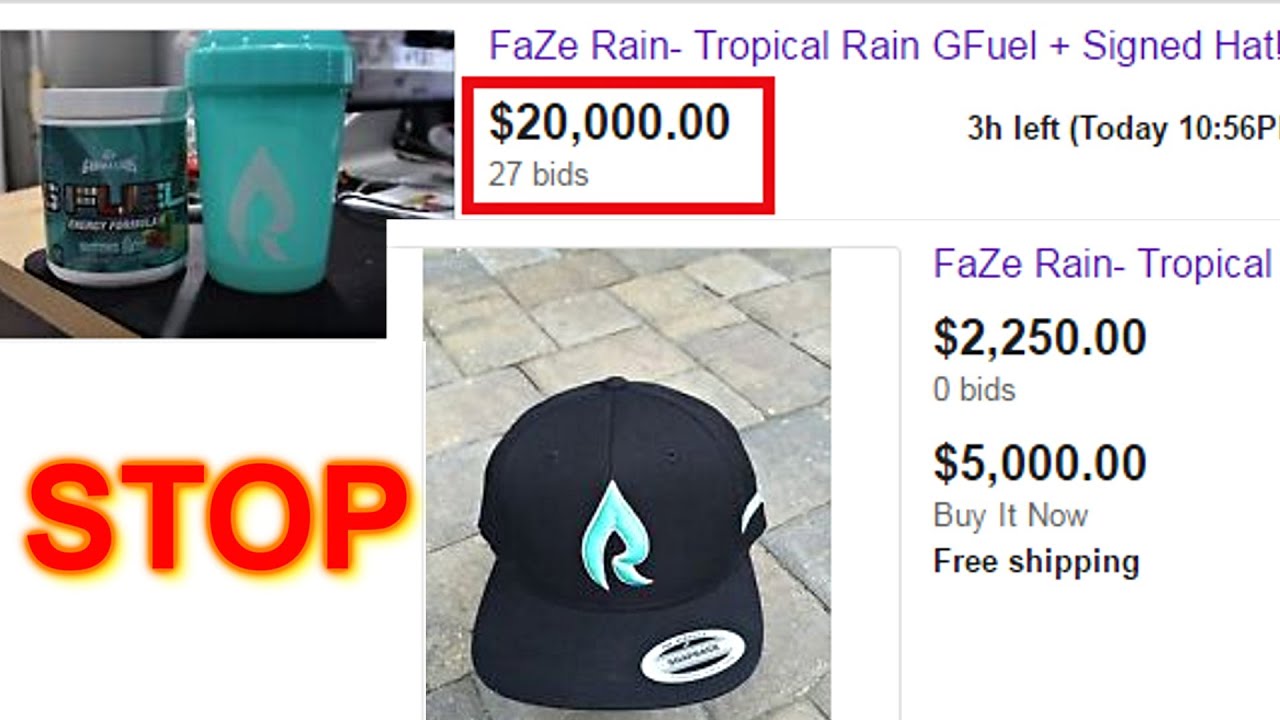Click the teal shaker cup lid
The width and height of the screenshot is (1280, 720).
tap(269, 60)
